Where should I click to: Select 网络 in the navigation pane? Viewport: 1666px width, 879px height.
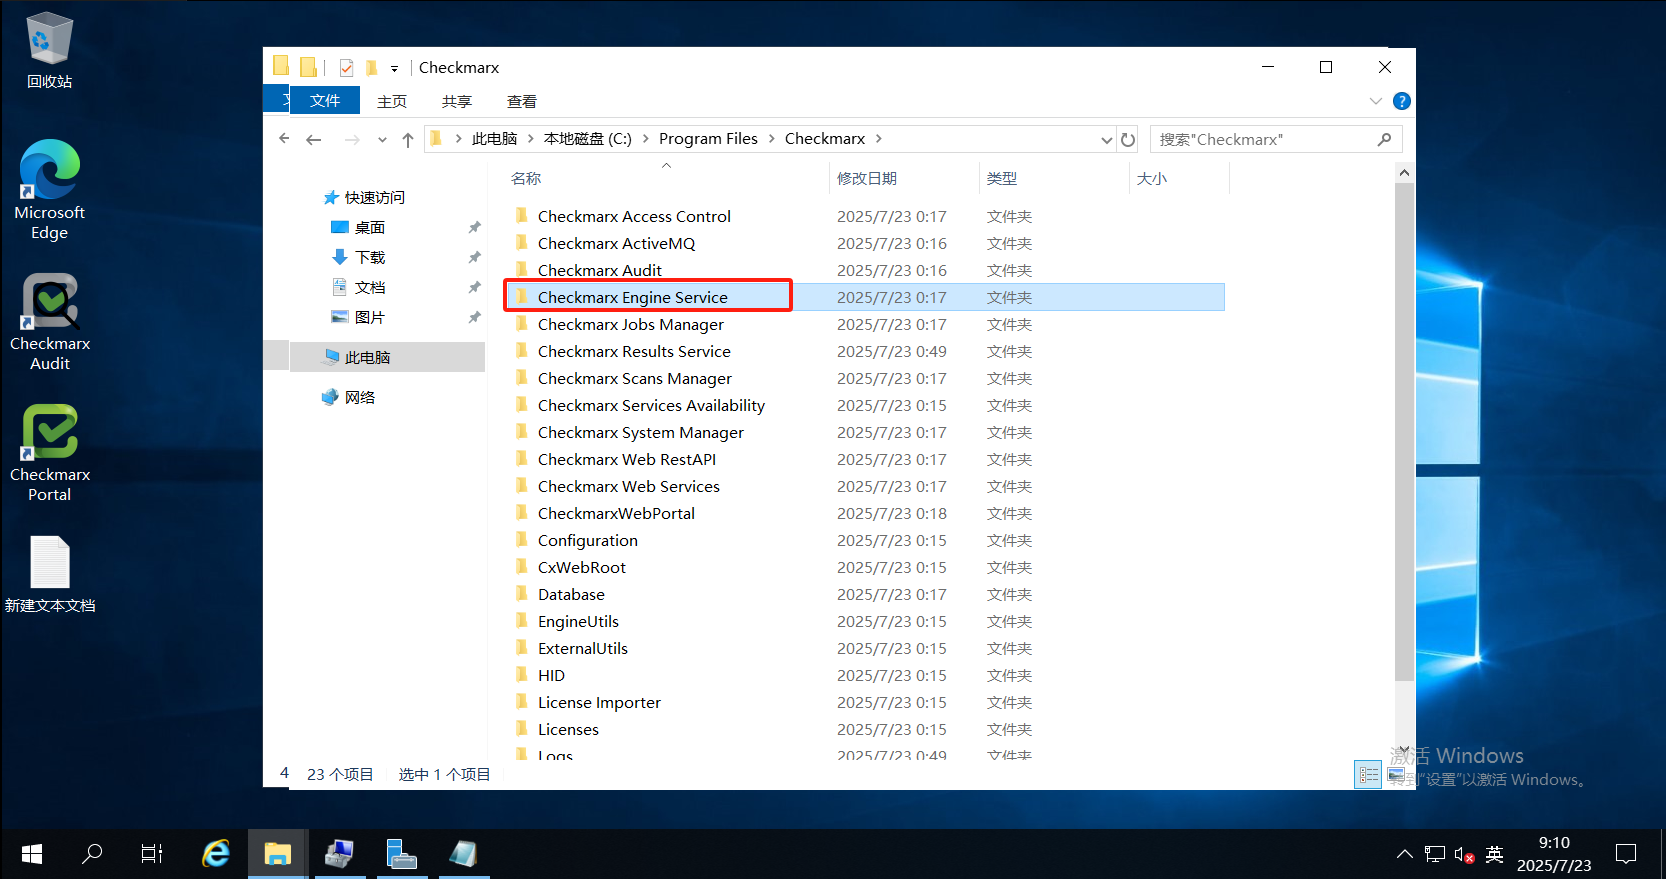point(359,398)
